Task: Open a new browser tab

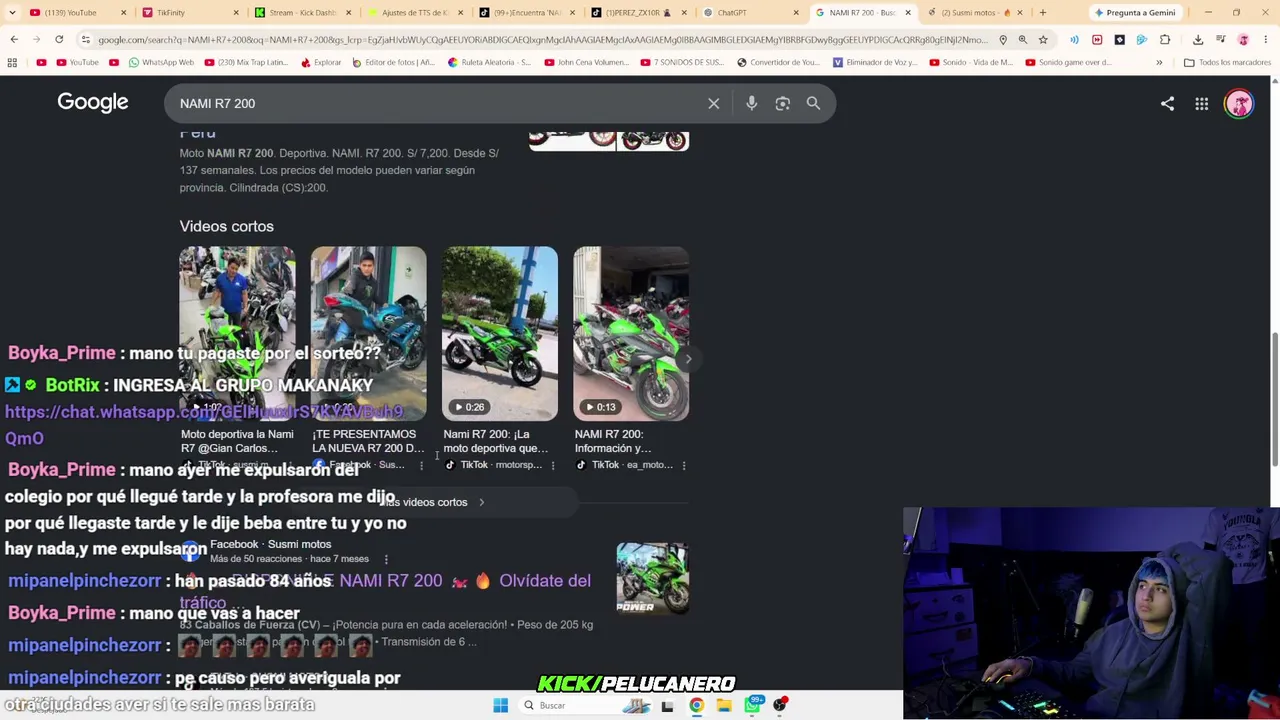Action: point(1043,13)
